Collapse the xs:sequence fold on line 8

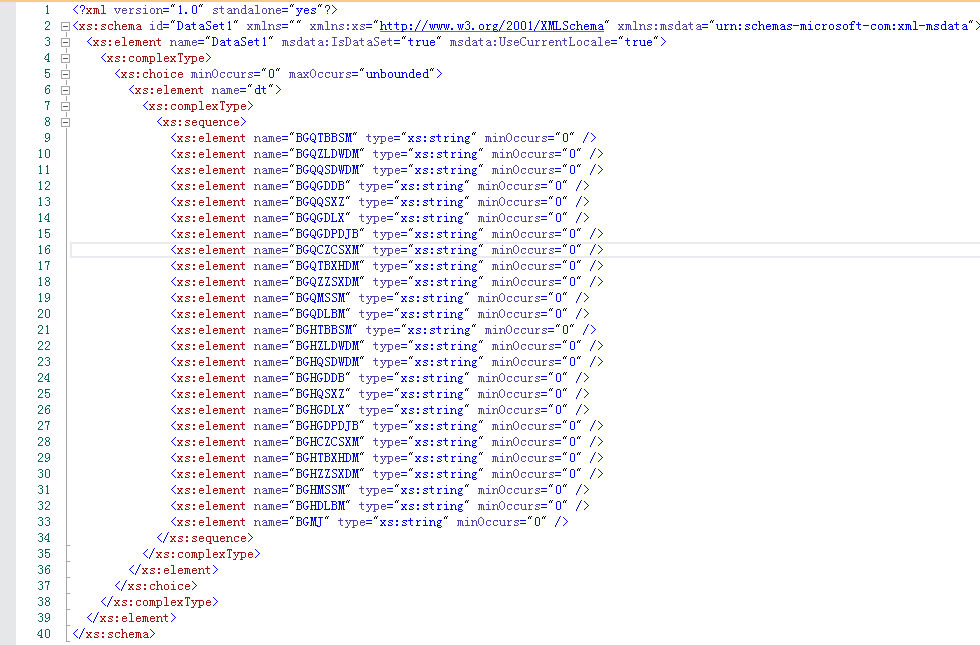(x=65, y=122)
